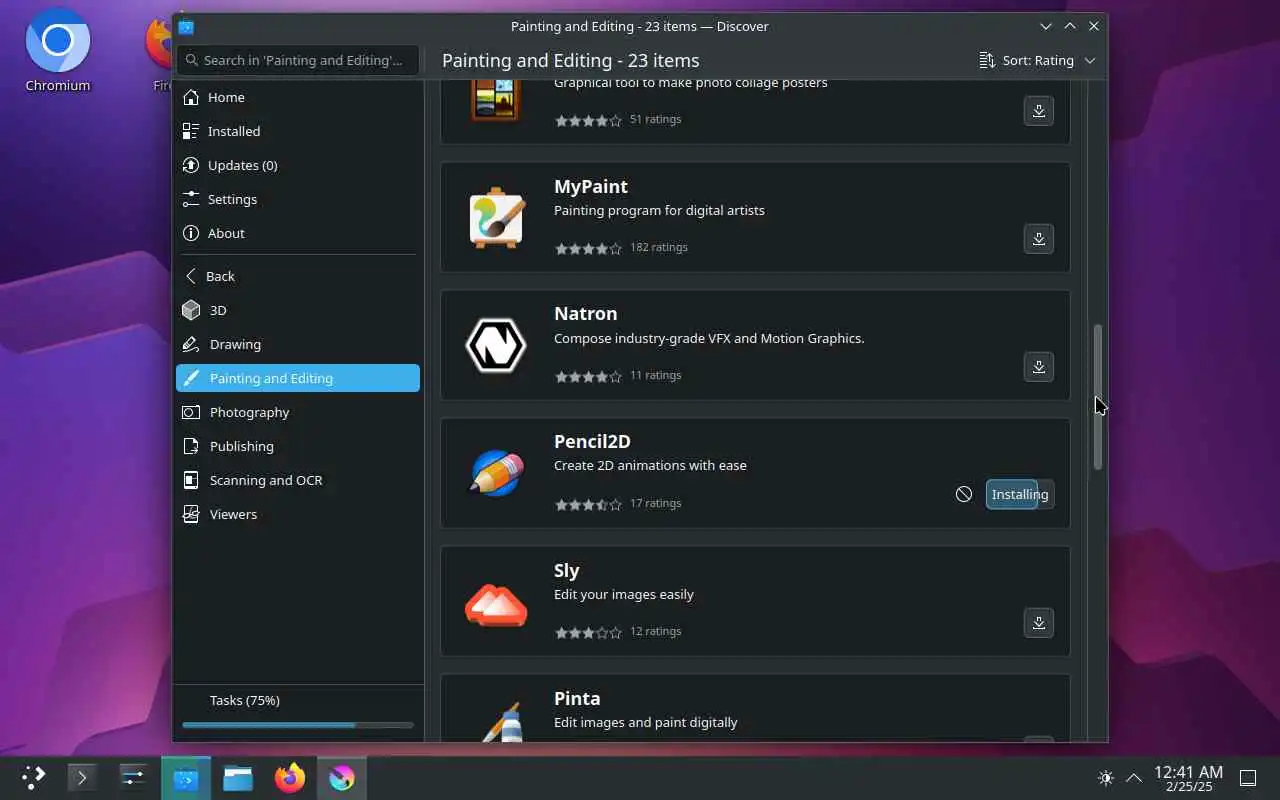Go to the Home page

pos(298,97)
